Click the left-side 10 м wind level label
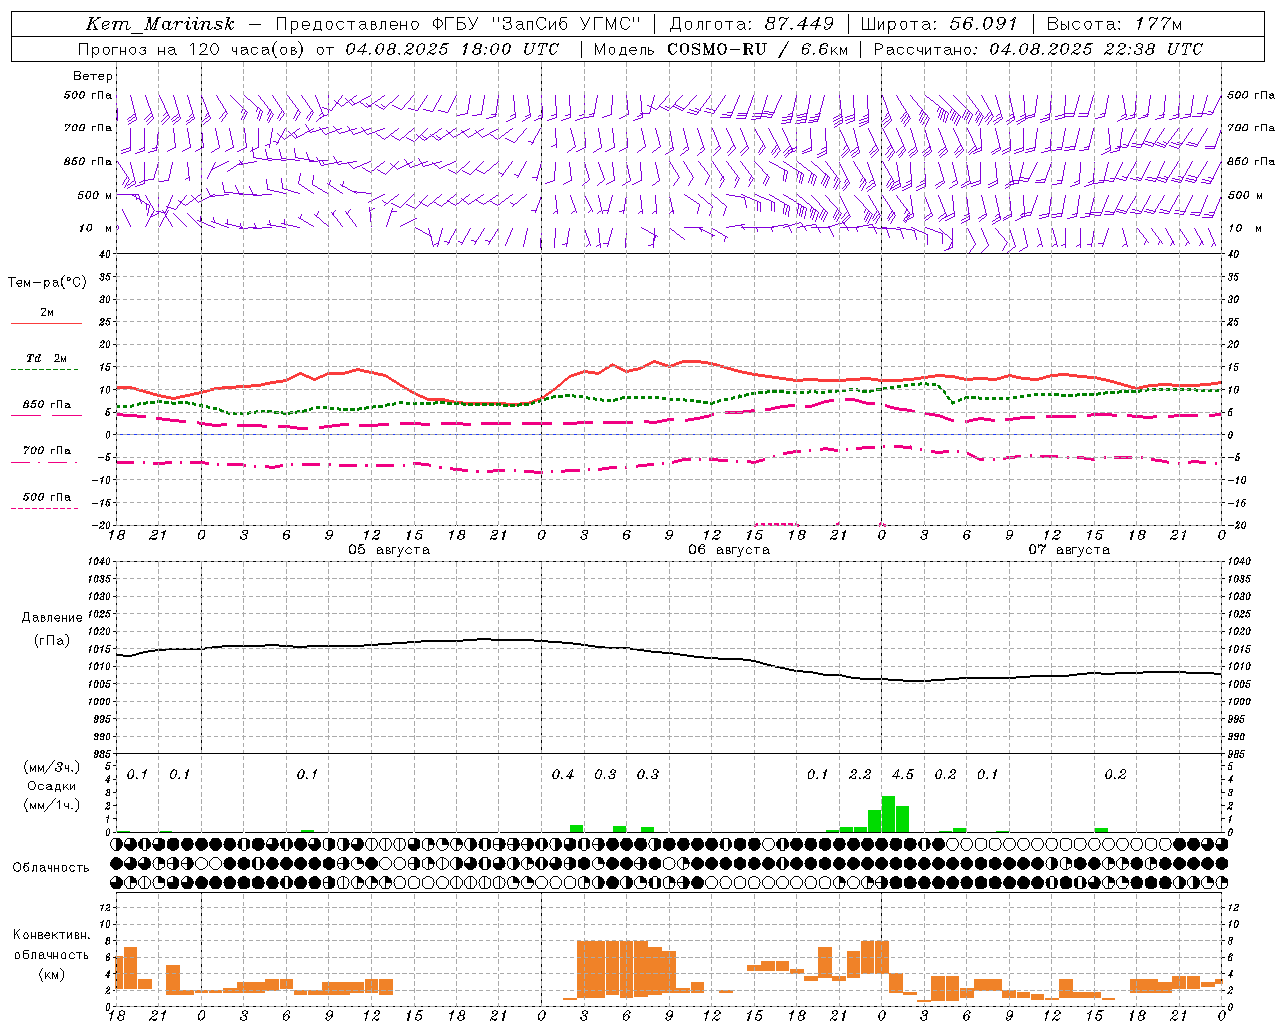 [x=96, y=228]
